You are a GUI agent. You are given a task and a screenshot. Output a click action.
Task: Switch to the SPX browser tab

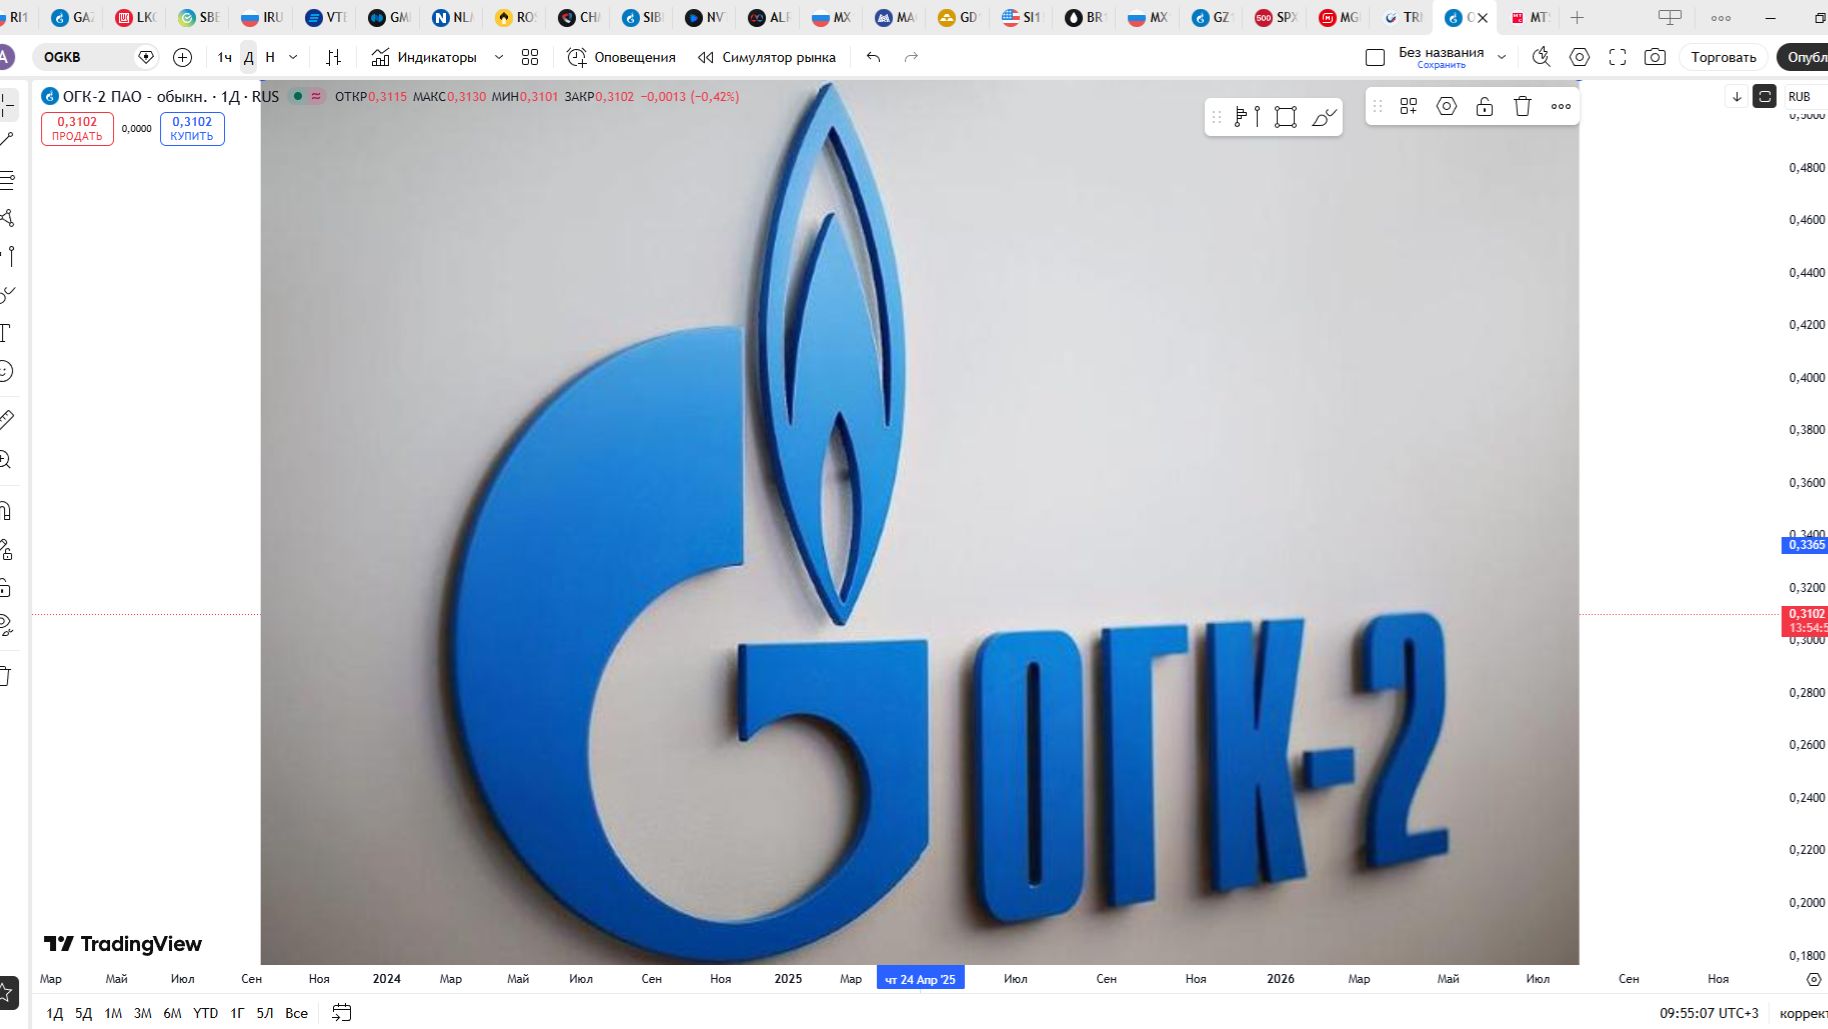(x=1275, y=17)
